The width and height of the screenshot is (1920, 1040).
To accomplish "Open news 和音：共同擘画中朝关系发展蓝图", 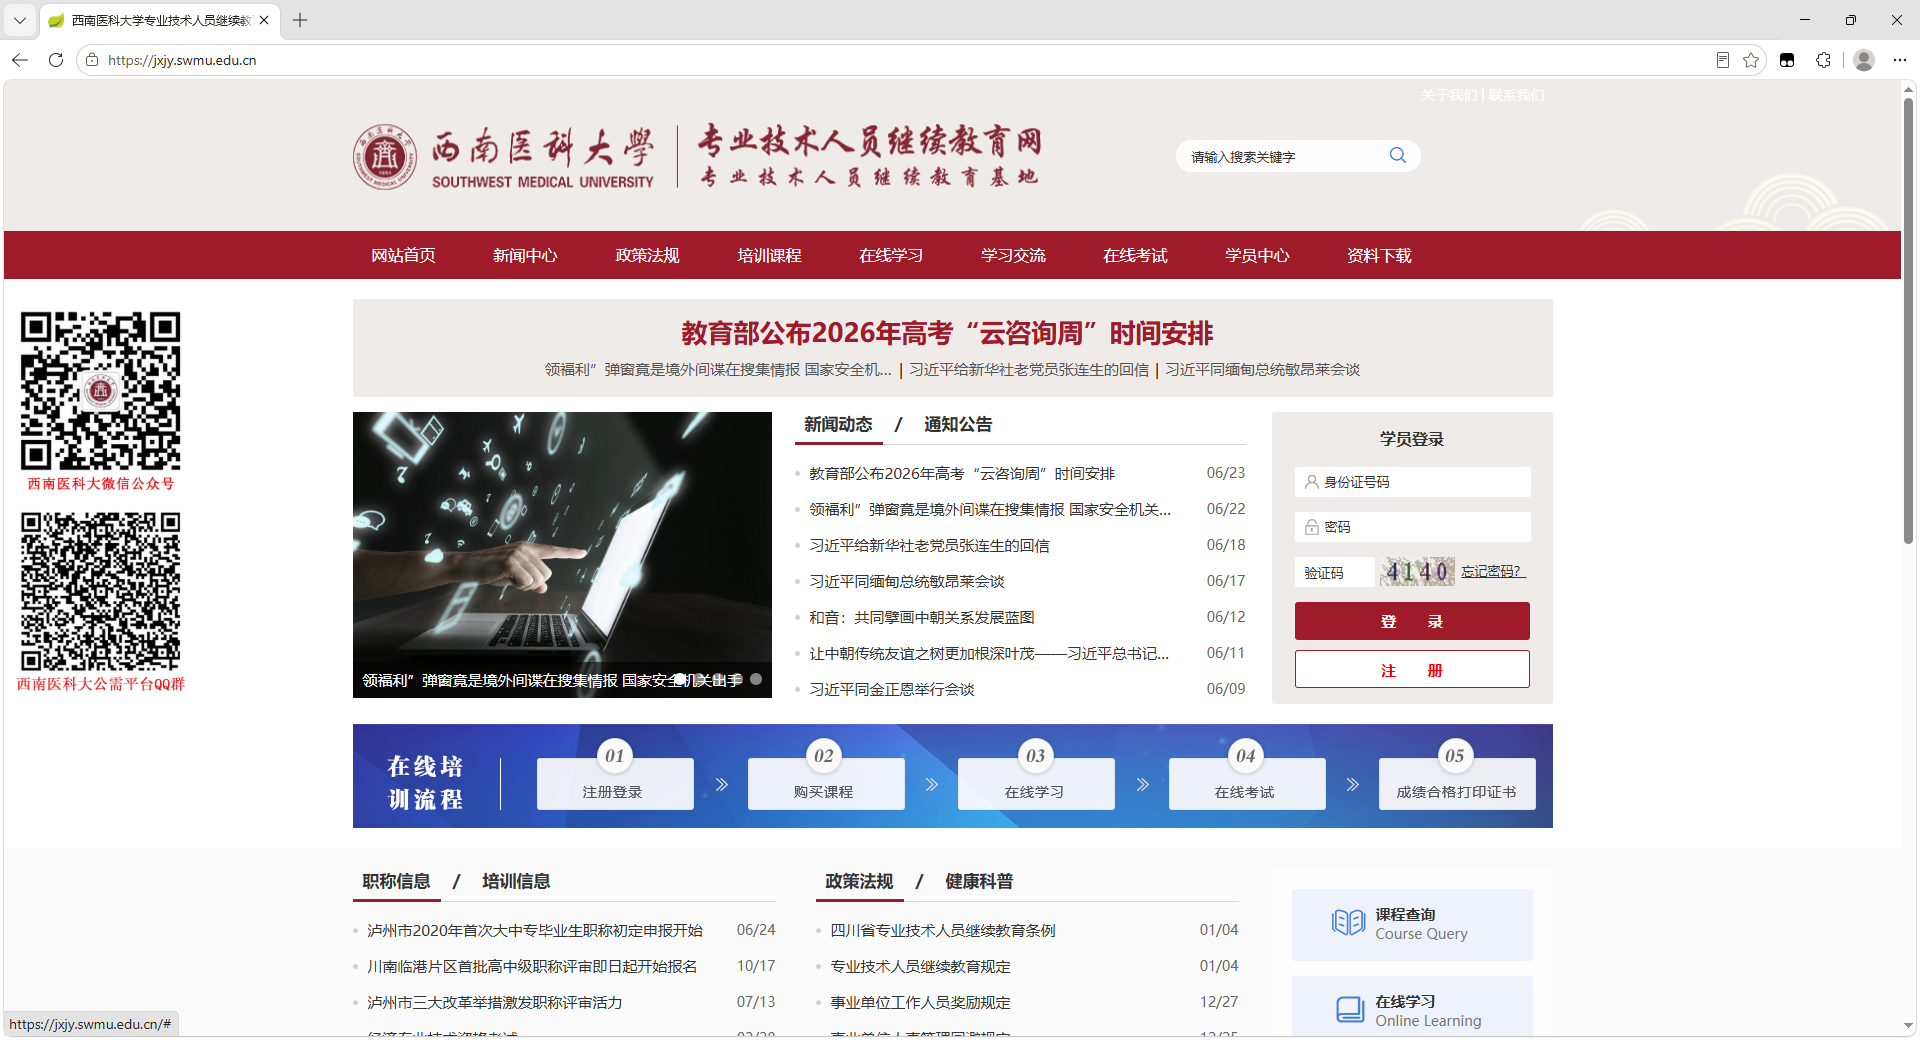I will [x=921, y=617].
